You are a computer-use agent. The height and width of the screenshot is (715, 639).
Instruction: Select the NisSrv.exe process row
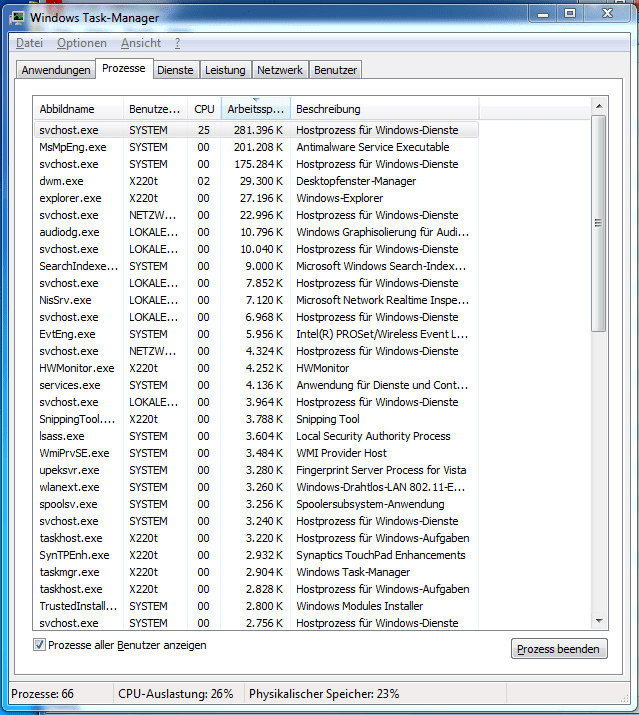(256, 300)
